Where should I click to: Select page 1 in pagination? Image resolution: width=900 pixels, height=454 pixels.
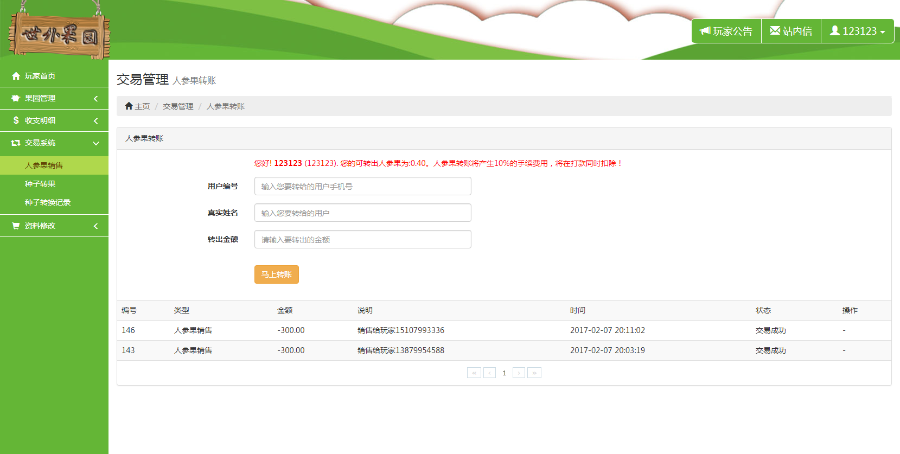click(x=504, y=373)
